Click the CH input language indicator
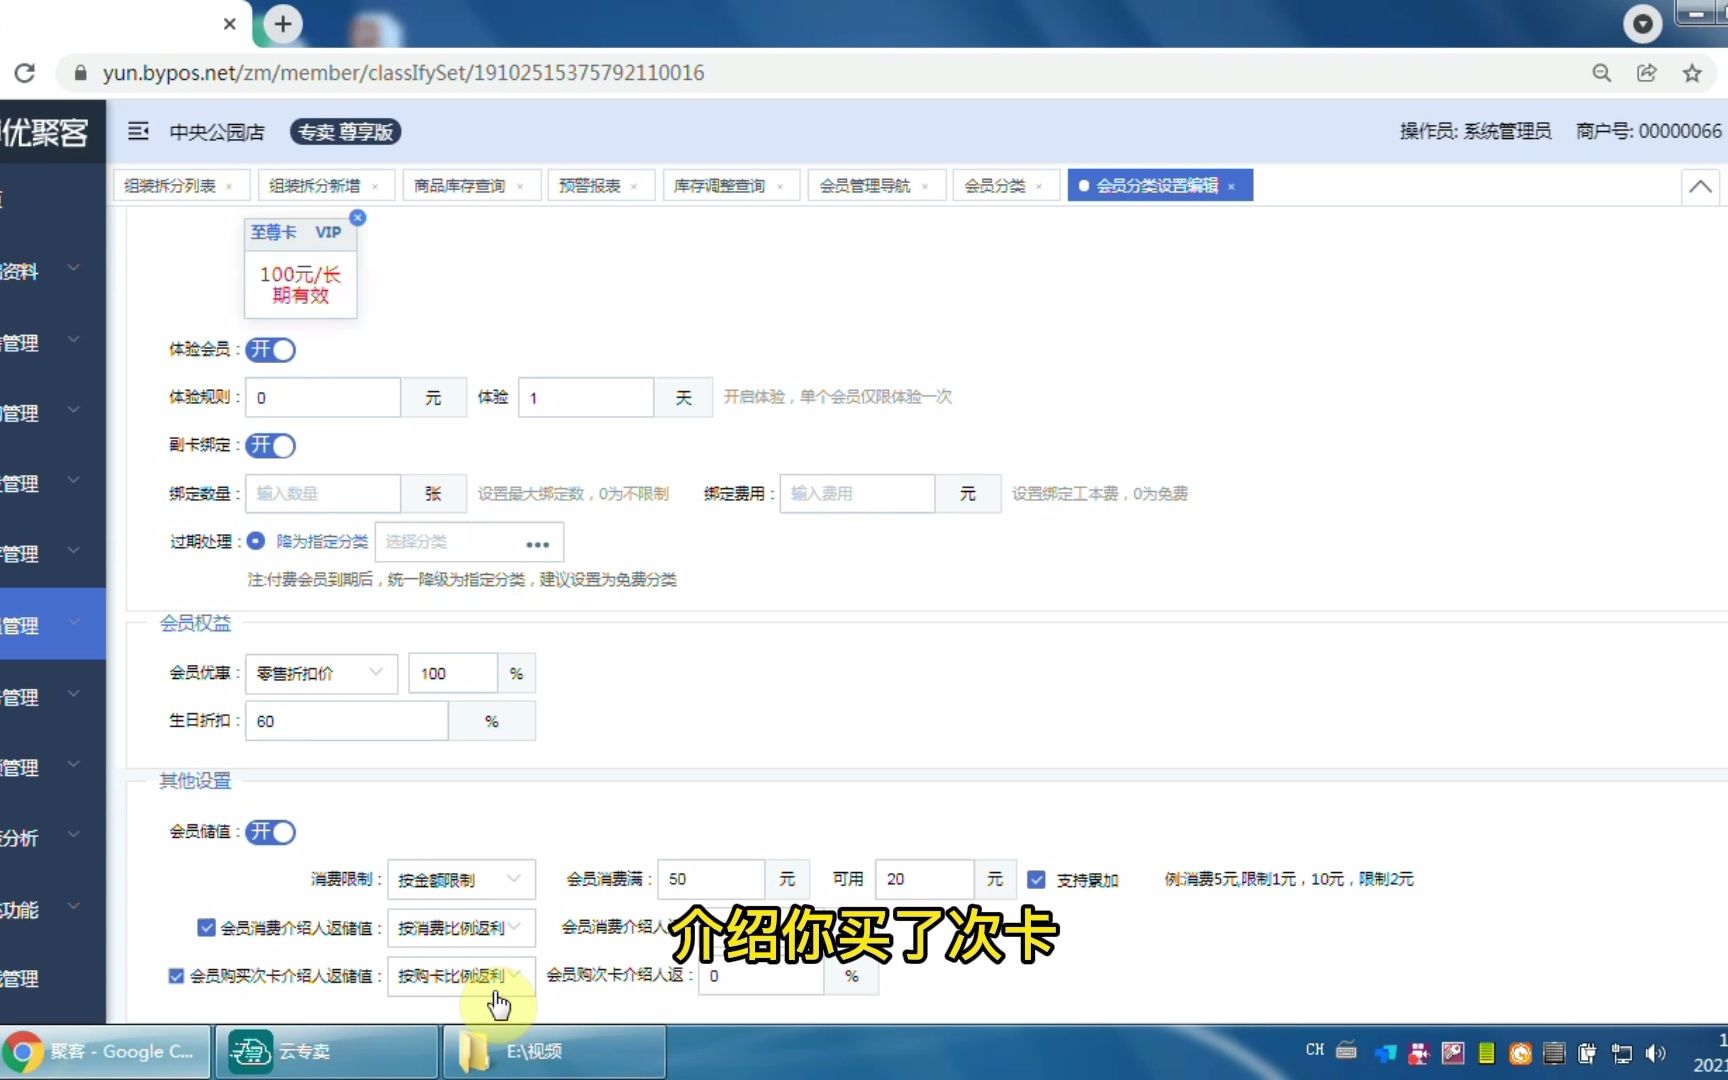This screenshot has height=1080, width=1728. click(x=1315, y=1050)
